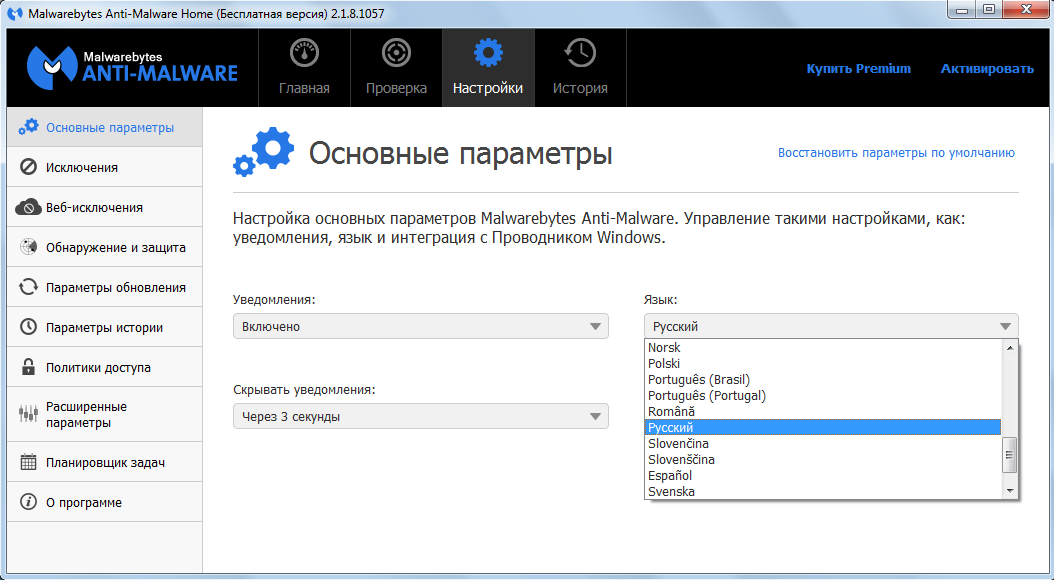Screen dimensions: 1054x580
Task: Click the Политики доступа padlock icon
Action: point(28,367)
